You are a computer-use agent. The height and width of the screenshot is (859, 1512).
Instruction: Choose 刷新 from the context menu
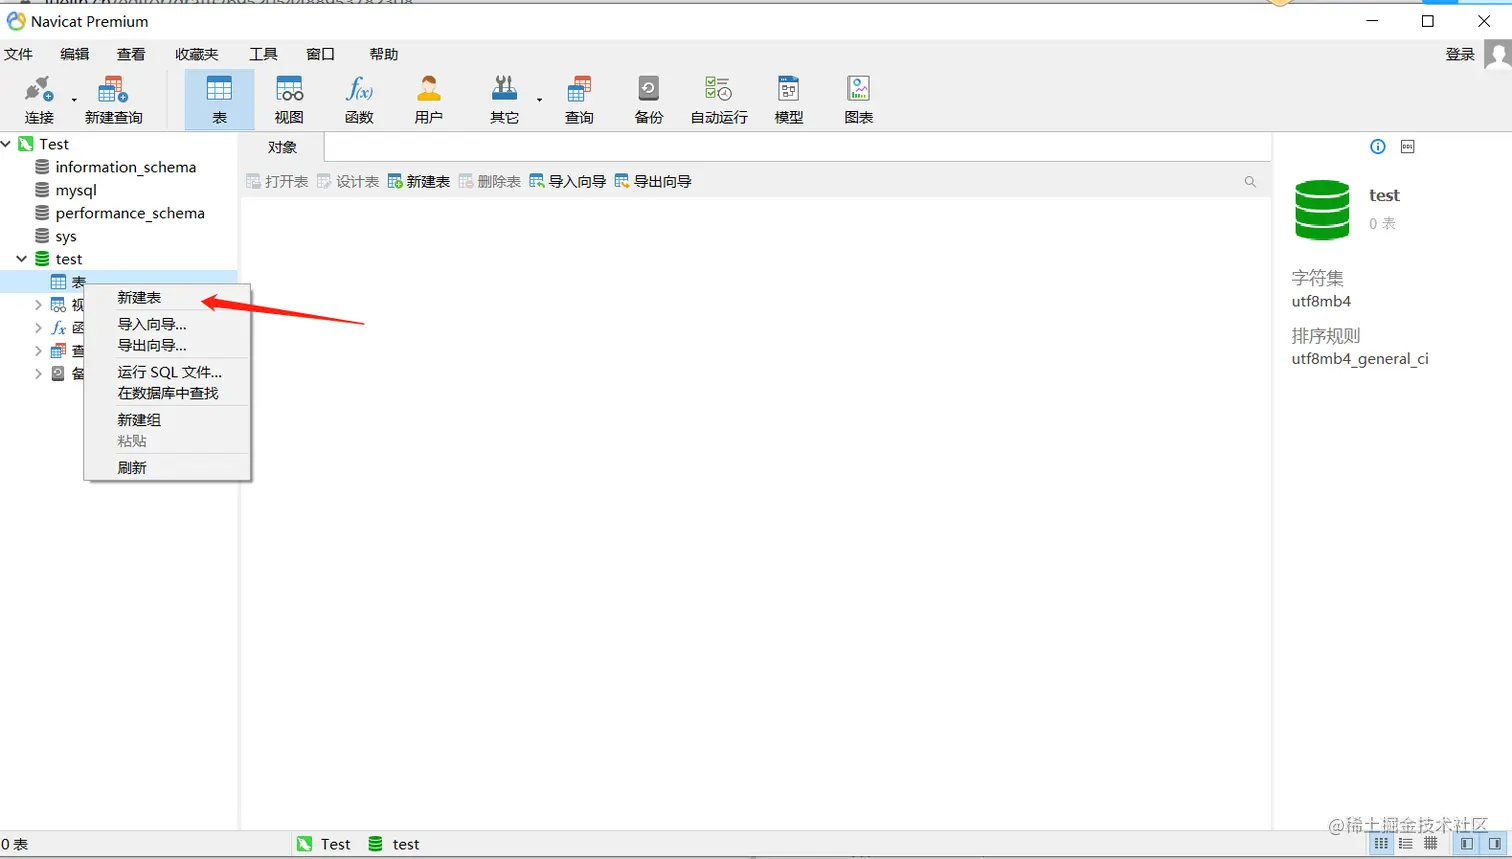pos(167,468)
